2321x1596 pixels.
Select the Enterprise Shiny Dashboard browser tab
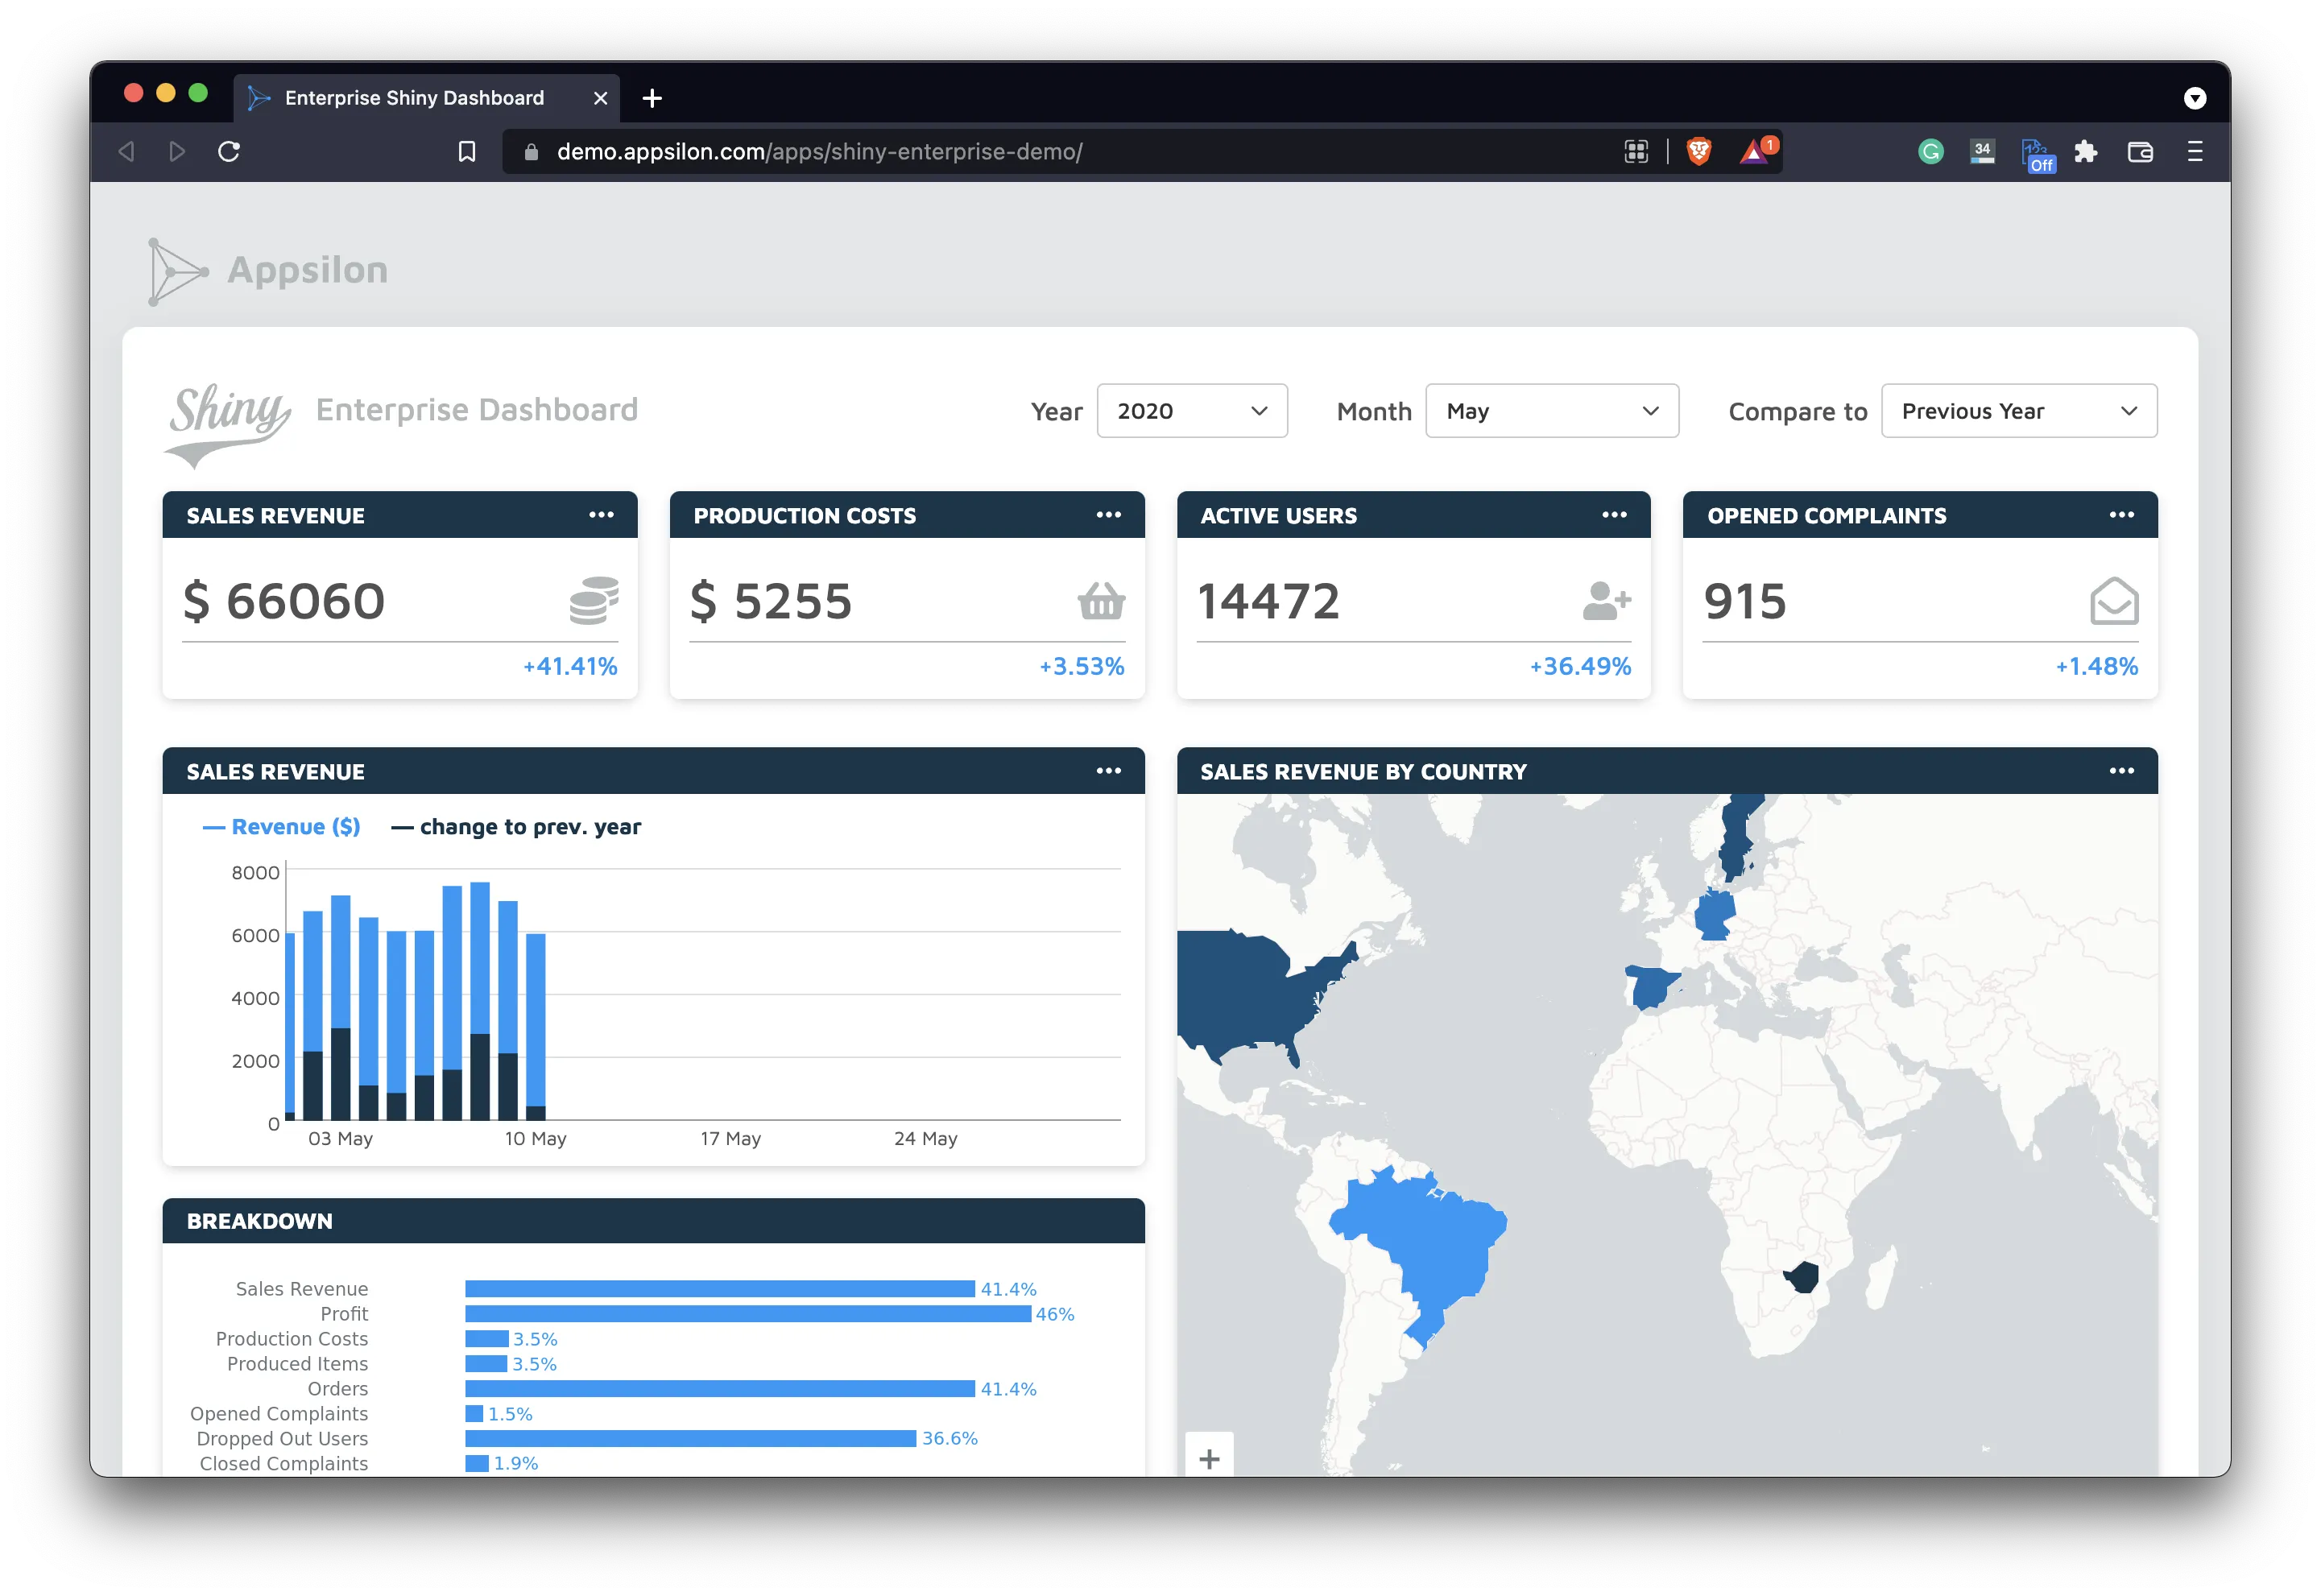[x=415, y=98]
